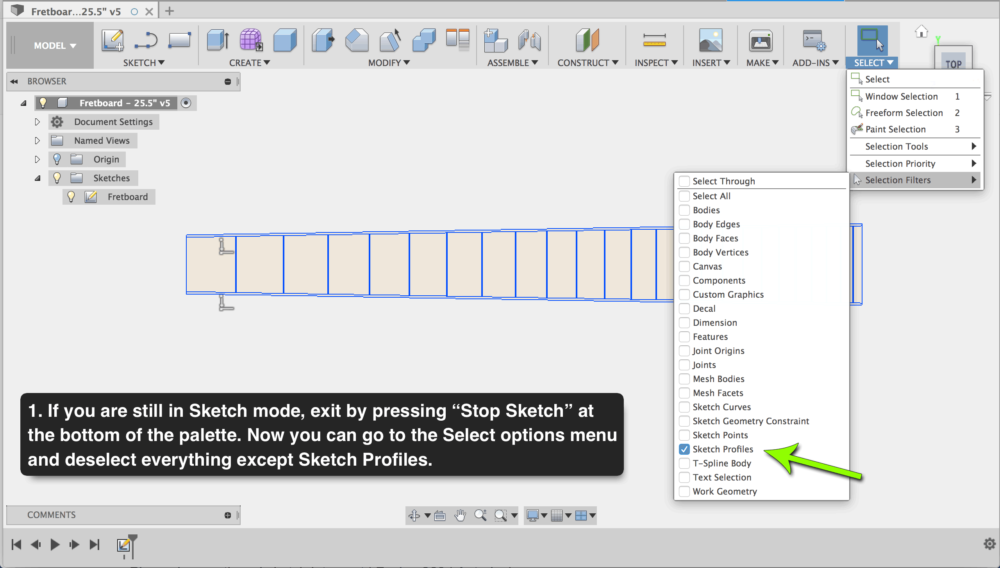This screenshot has width=1000, height=568.
Task: Collapse the Sketches folder in browser
Action: pos(38,178)
